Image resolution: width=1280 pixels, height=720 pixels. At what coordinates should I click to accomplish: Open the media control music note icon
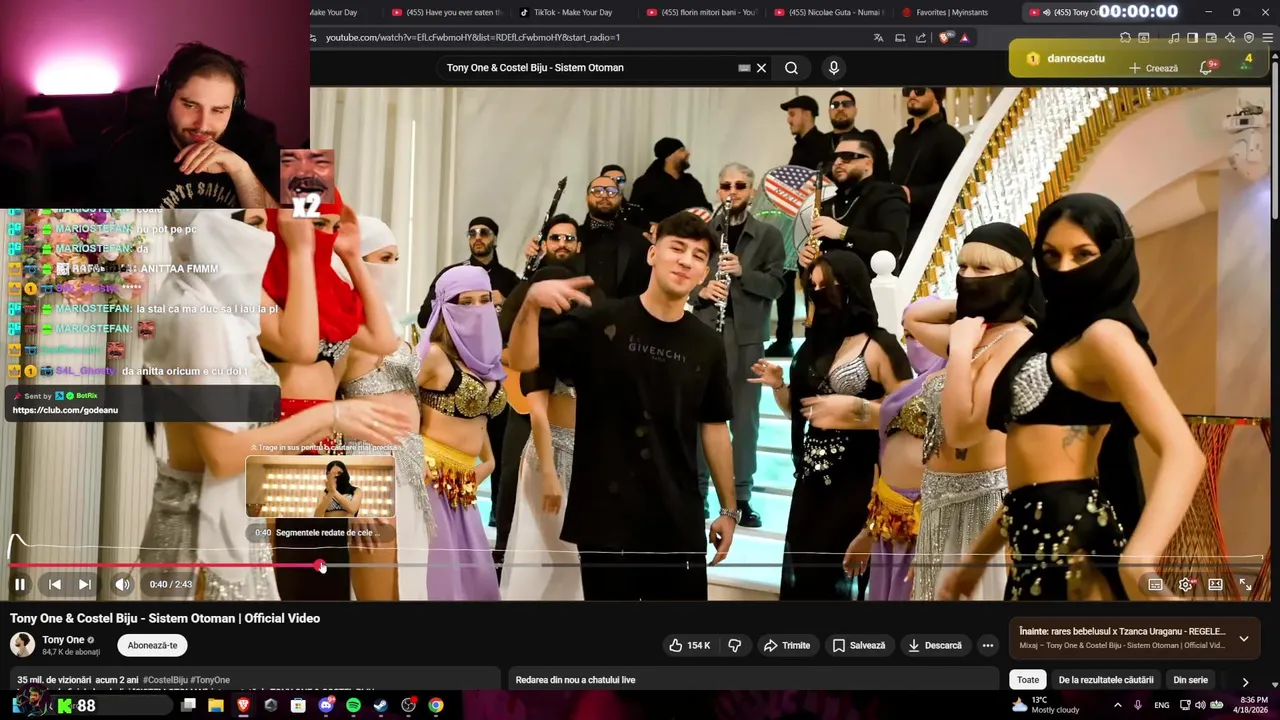tap(1174, 38)
